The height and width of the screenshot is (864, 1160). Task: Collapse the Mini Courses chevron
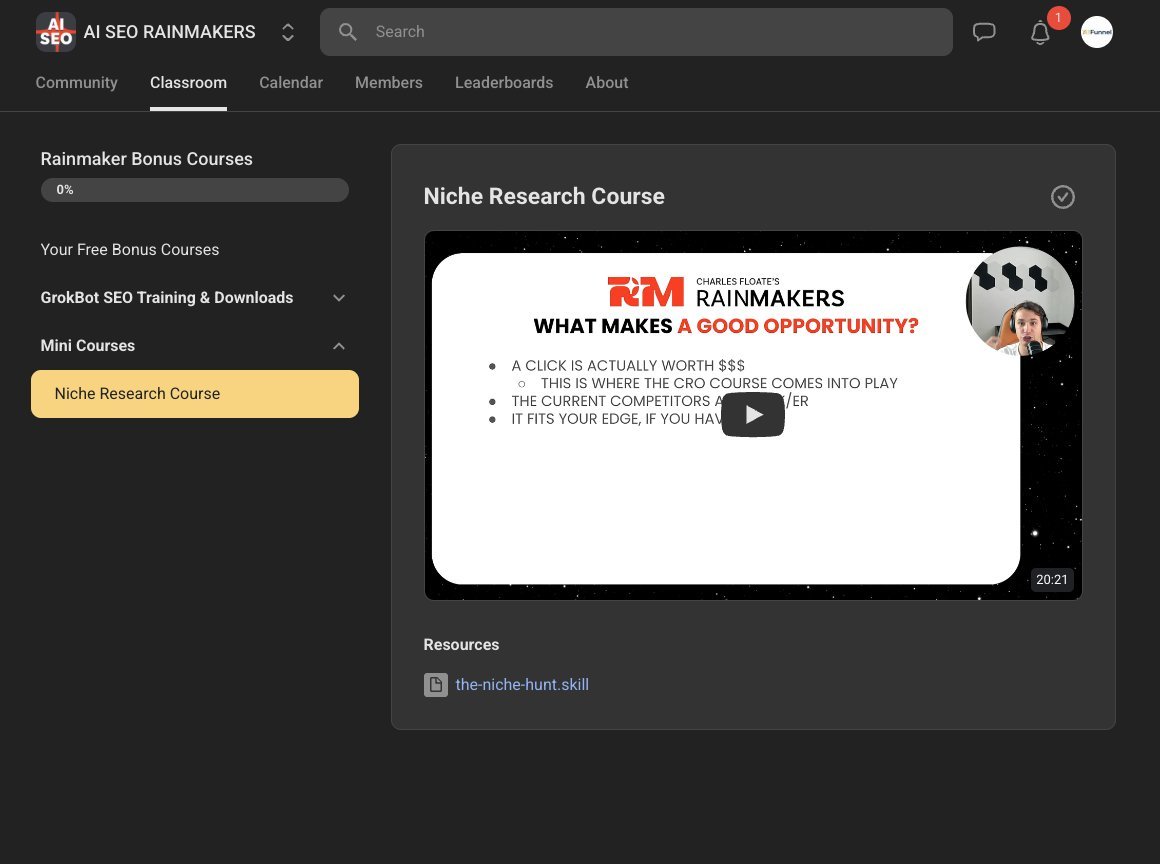[339, 346]
